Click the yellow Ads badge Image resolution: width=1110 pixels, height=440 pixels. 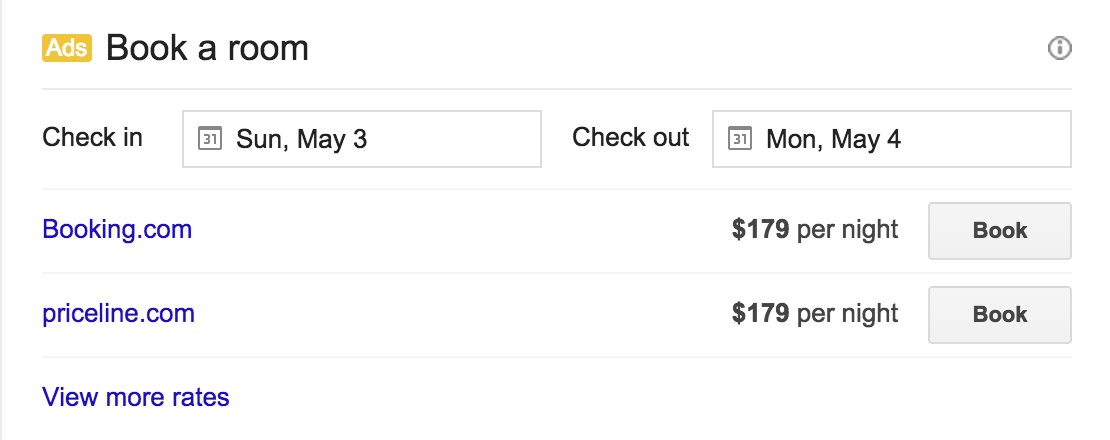(67, 48)
